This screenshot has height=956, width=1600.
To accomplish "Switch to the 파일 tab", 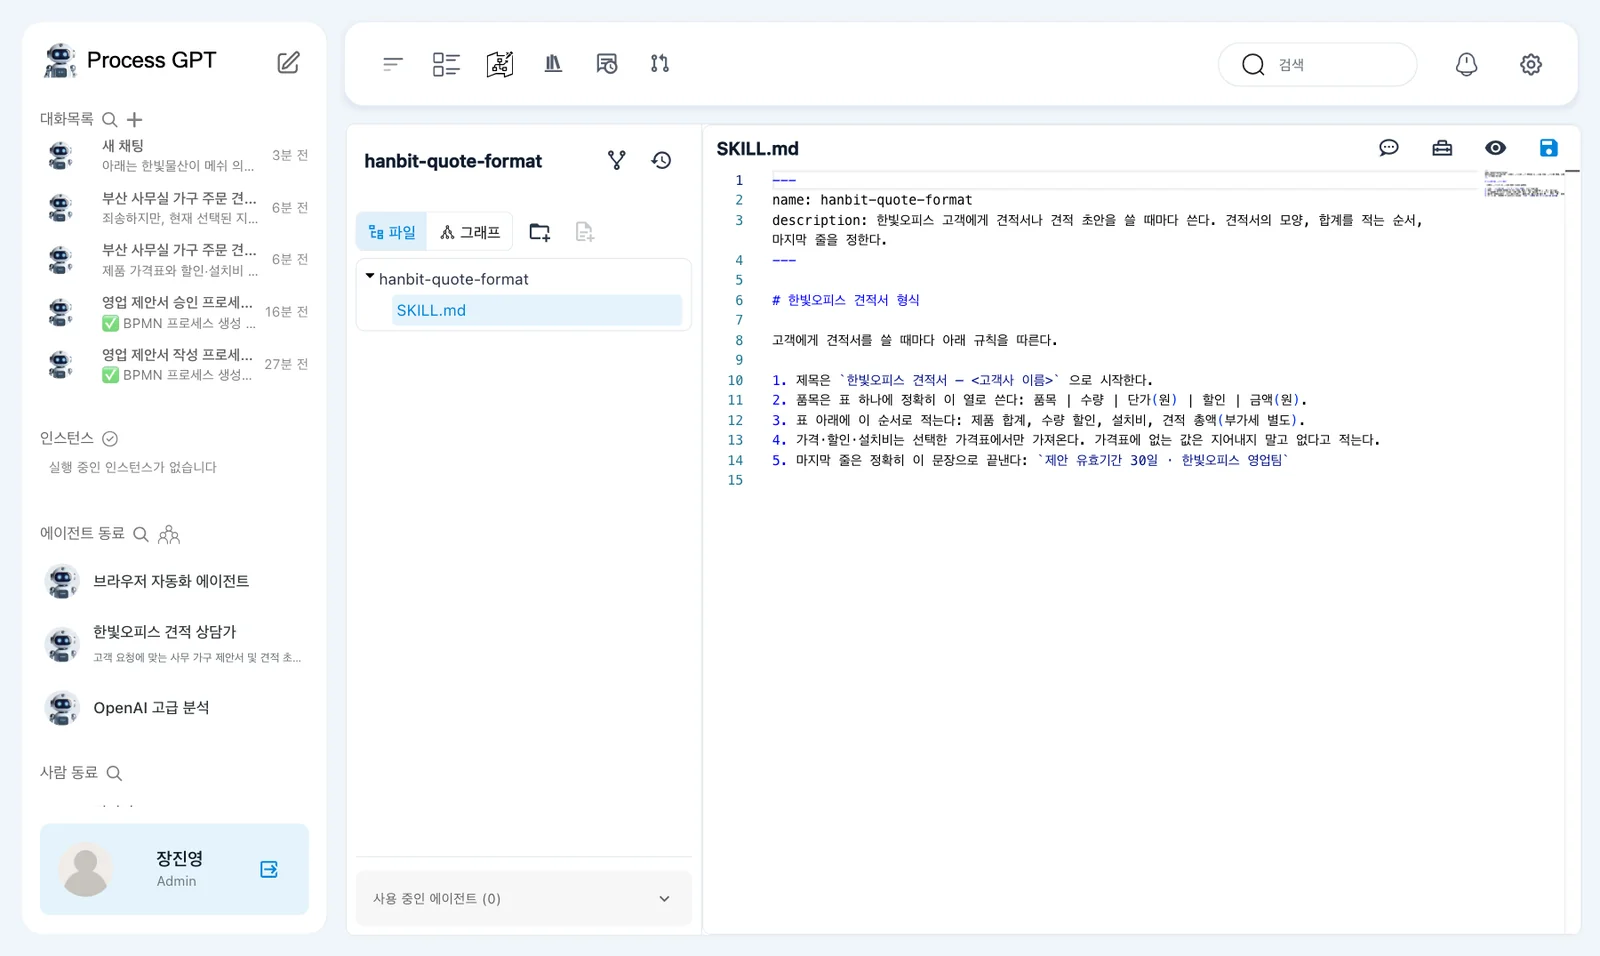I will (x=392, y=232).
